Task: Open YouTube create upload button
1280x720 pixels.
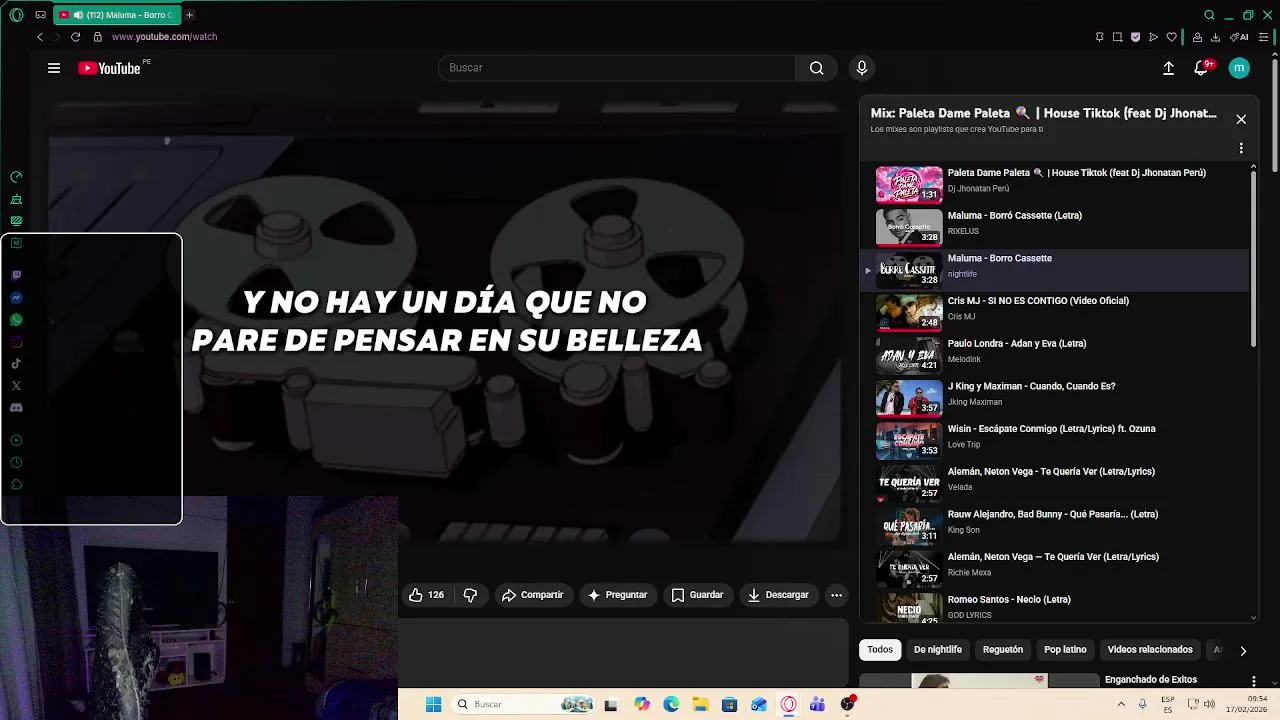Action: (x=1168, y=68)
